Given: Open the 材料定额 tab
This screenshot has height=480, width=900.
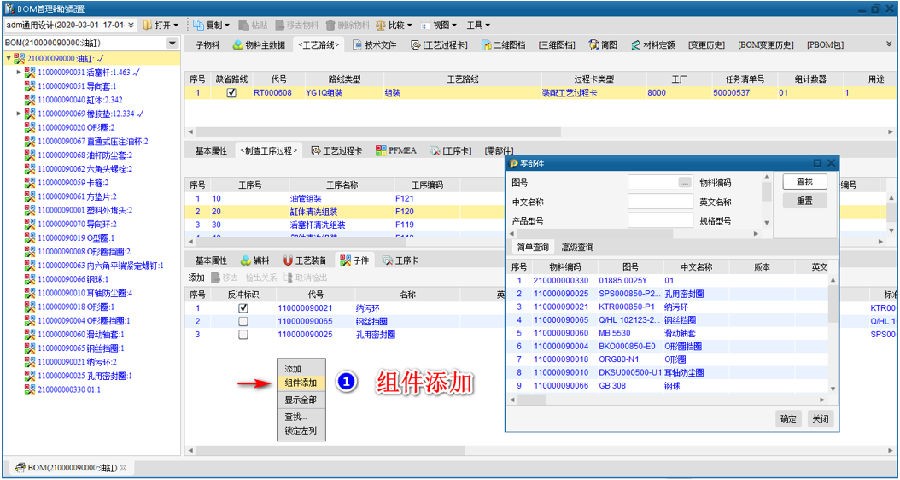Looking at the screenshot, I should [655, 45].
